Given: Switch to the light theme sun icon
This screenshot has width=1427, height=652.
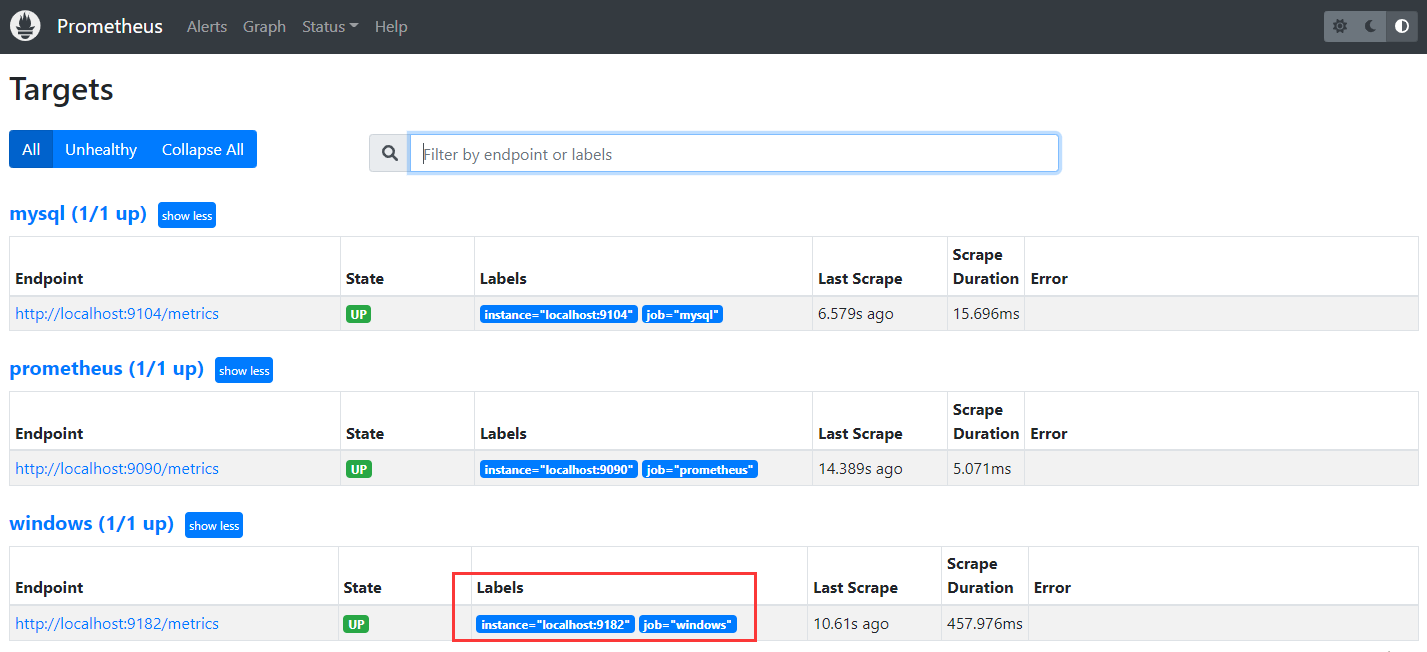Looking at the screenshot, I should tap(1340, 26).
